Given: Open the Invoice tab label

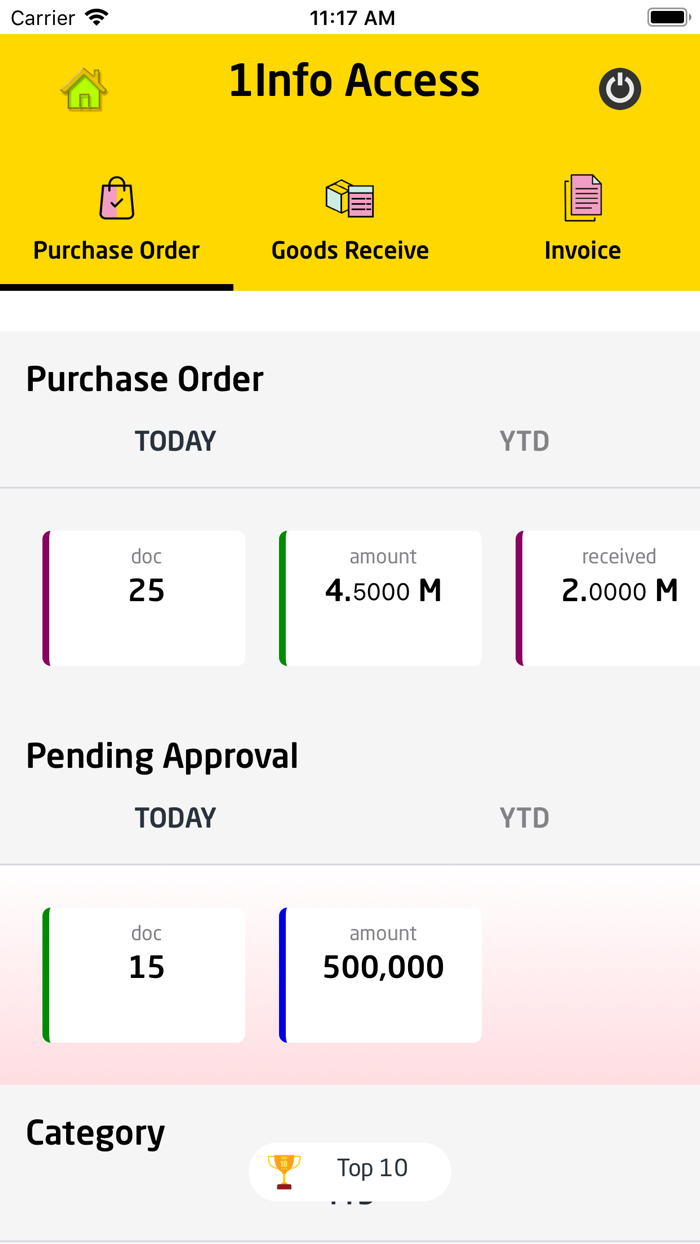Looking at the screenshot, I should click(x=583, y=250).
